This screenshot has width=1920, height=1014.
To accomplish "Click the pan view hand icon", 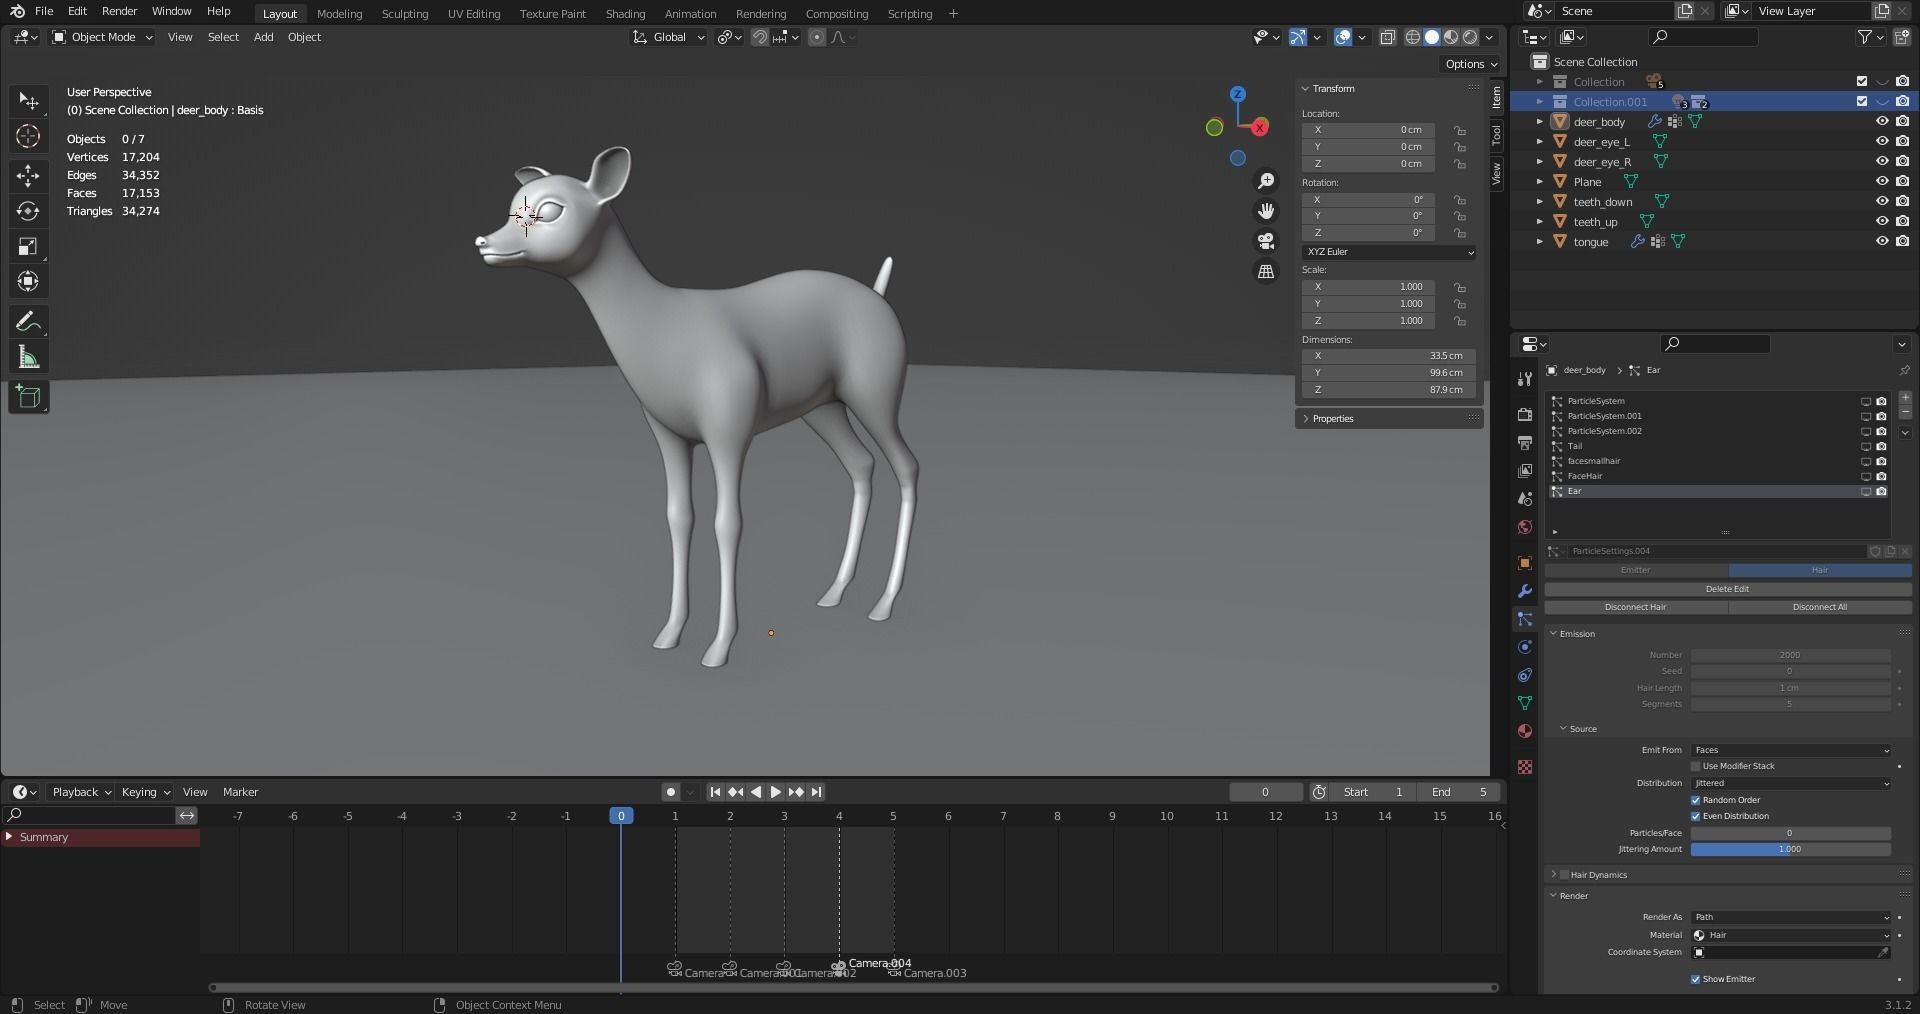I will pyautogui.click(x=1266, y=211).
